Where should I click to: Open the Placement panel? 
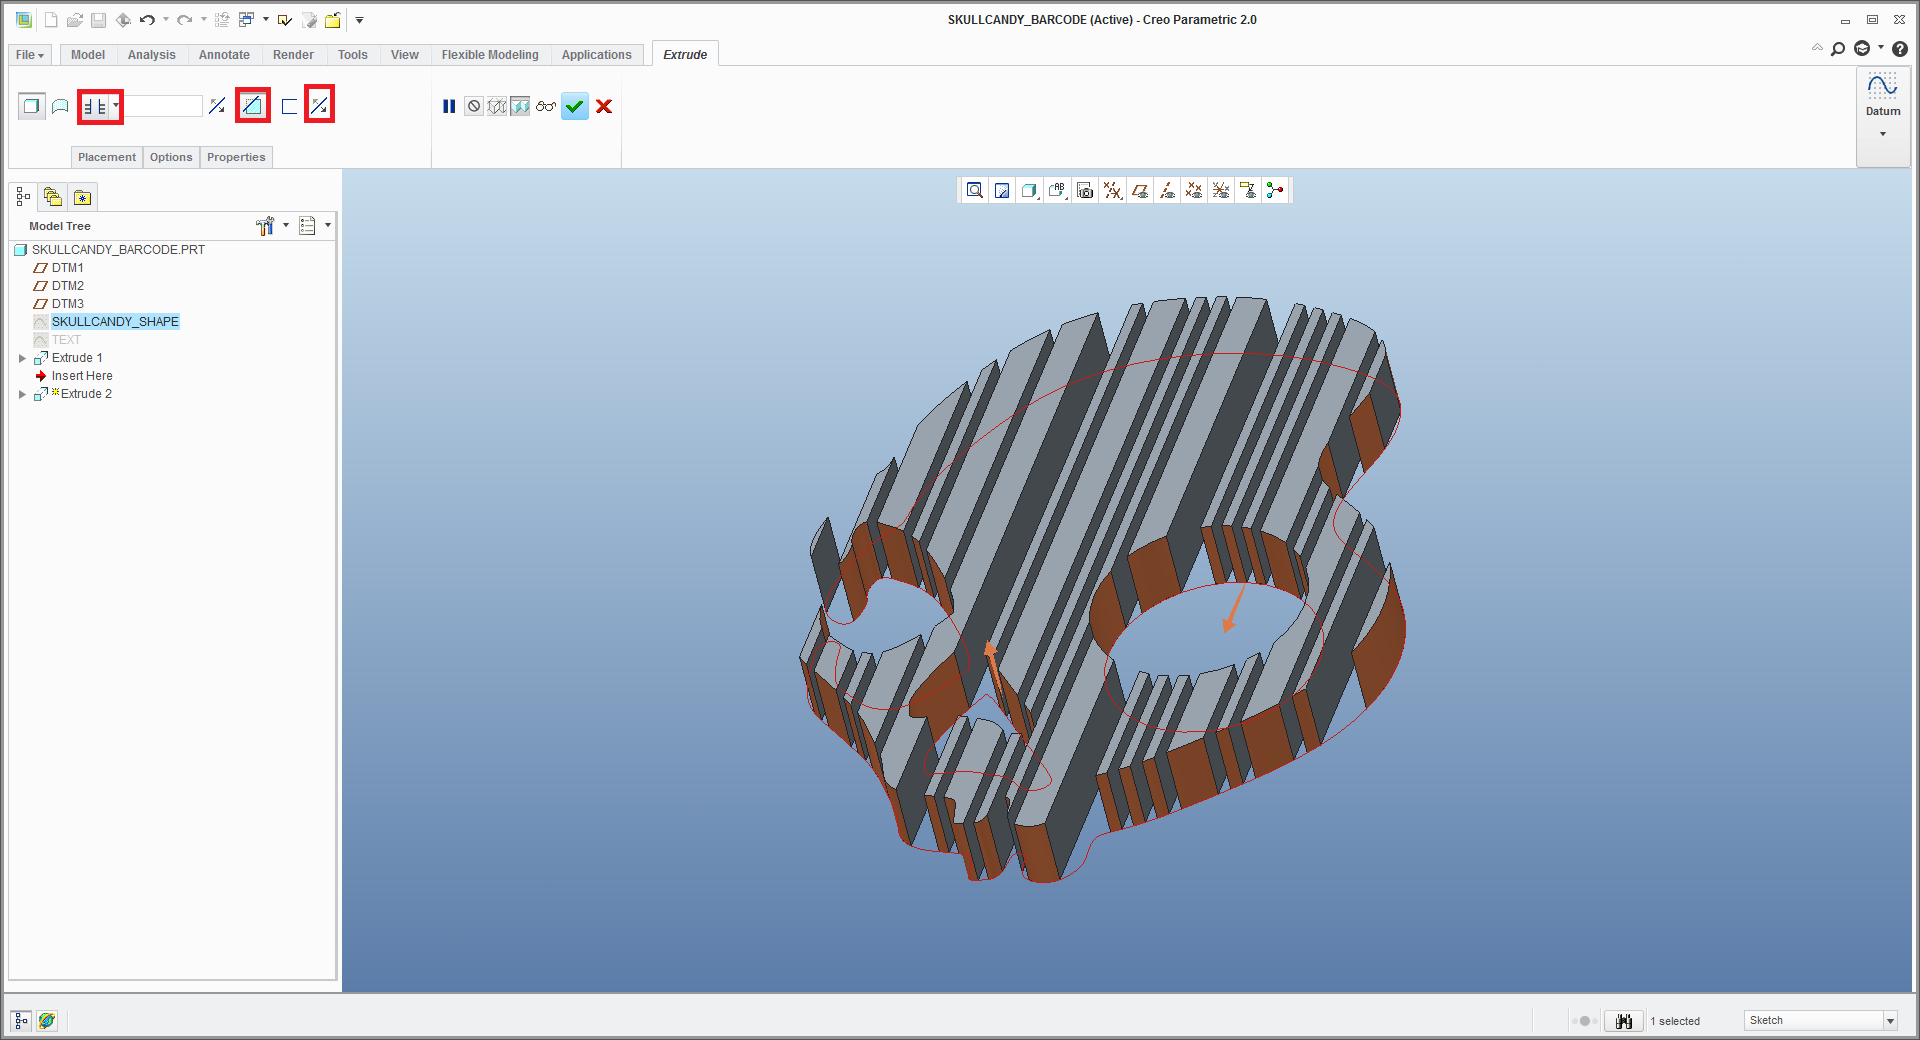[106, 157]
